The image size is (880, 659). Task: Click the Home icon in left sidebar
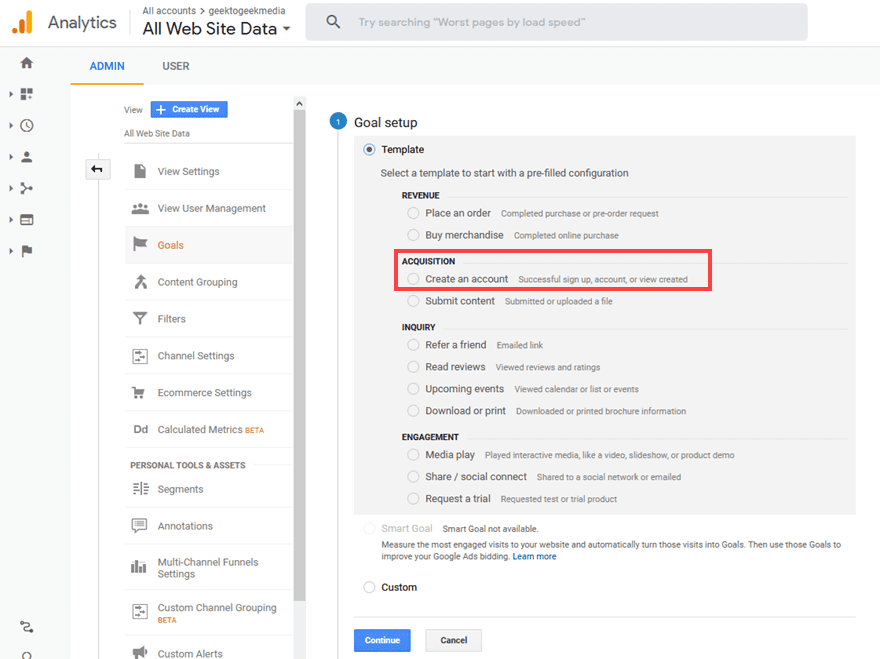point(27,63)
